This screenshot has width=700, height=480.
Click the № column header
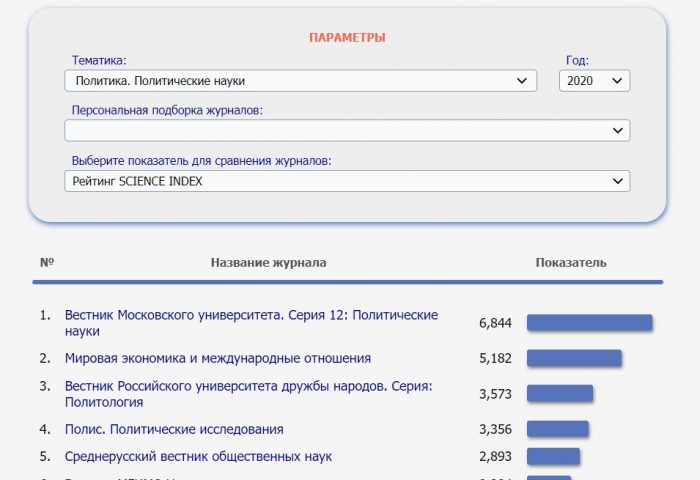pos(46,263)
